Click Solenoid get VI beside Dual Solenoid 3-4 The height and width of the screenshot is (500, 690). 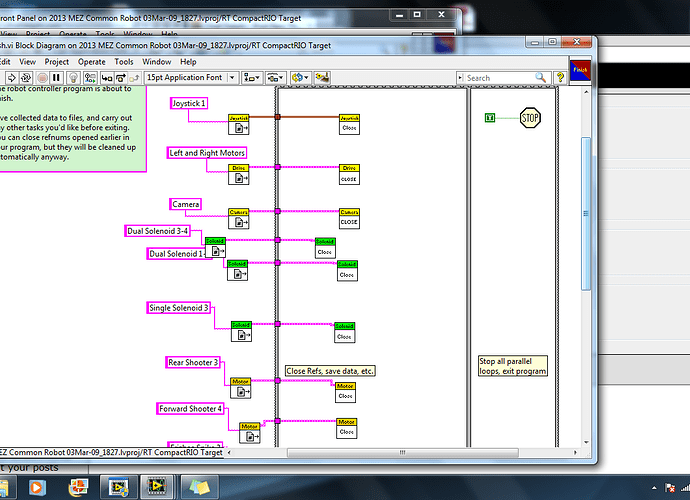tap(215, 248)
